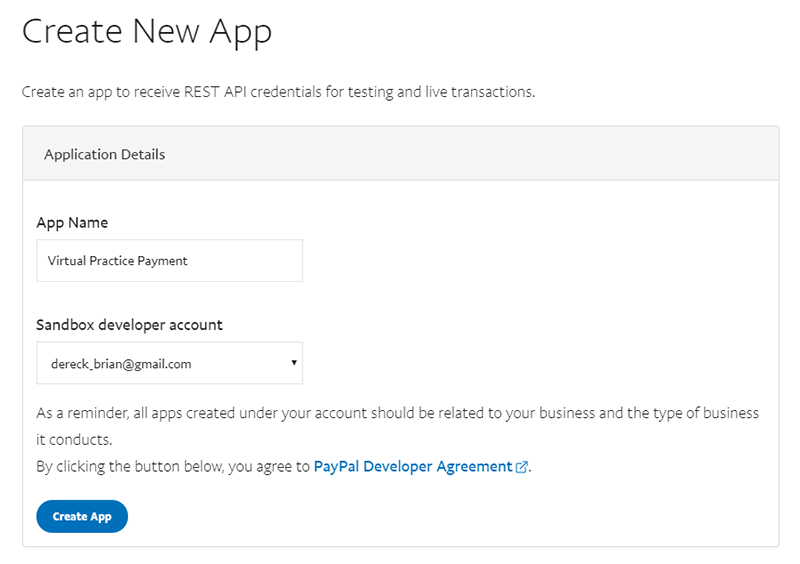
Task: Place cursor after the word Payment in App Name
Action: (x=189, y=261)
